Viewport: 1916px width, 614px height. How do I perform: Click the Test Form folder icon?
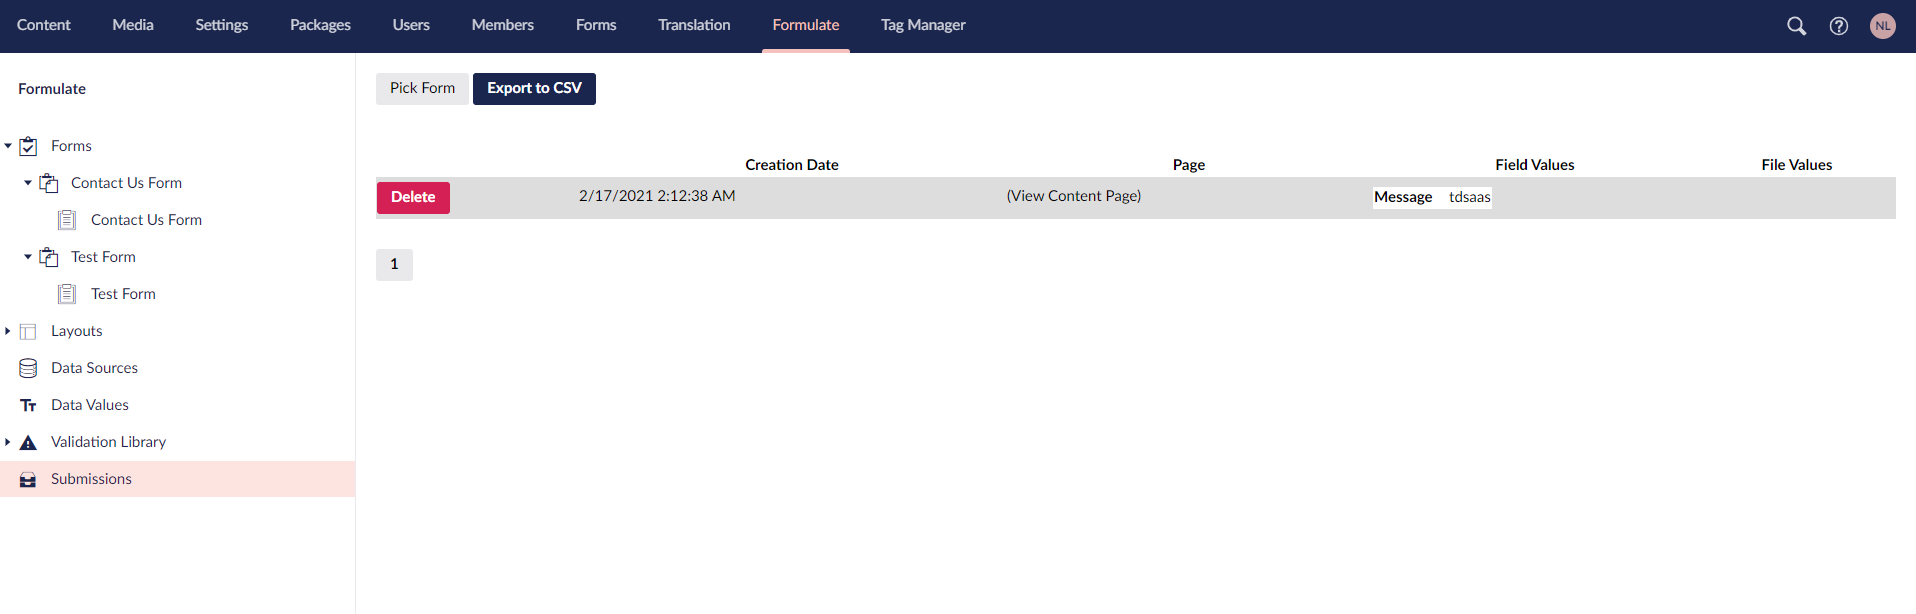48,257
